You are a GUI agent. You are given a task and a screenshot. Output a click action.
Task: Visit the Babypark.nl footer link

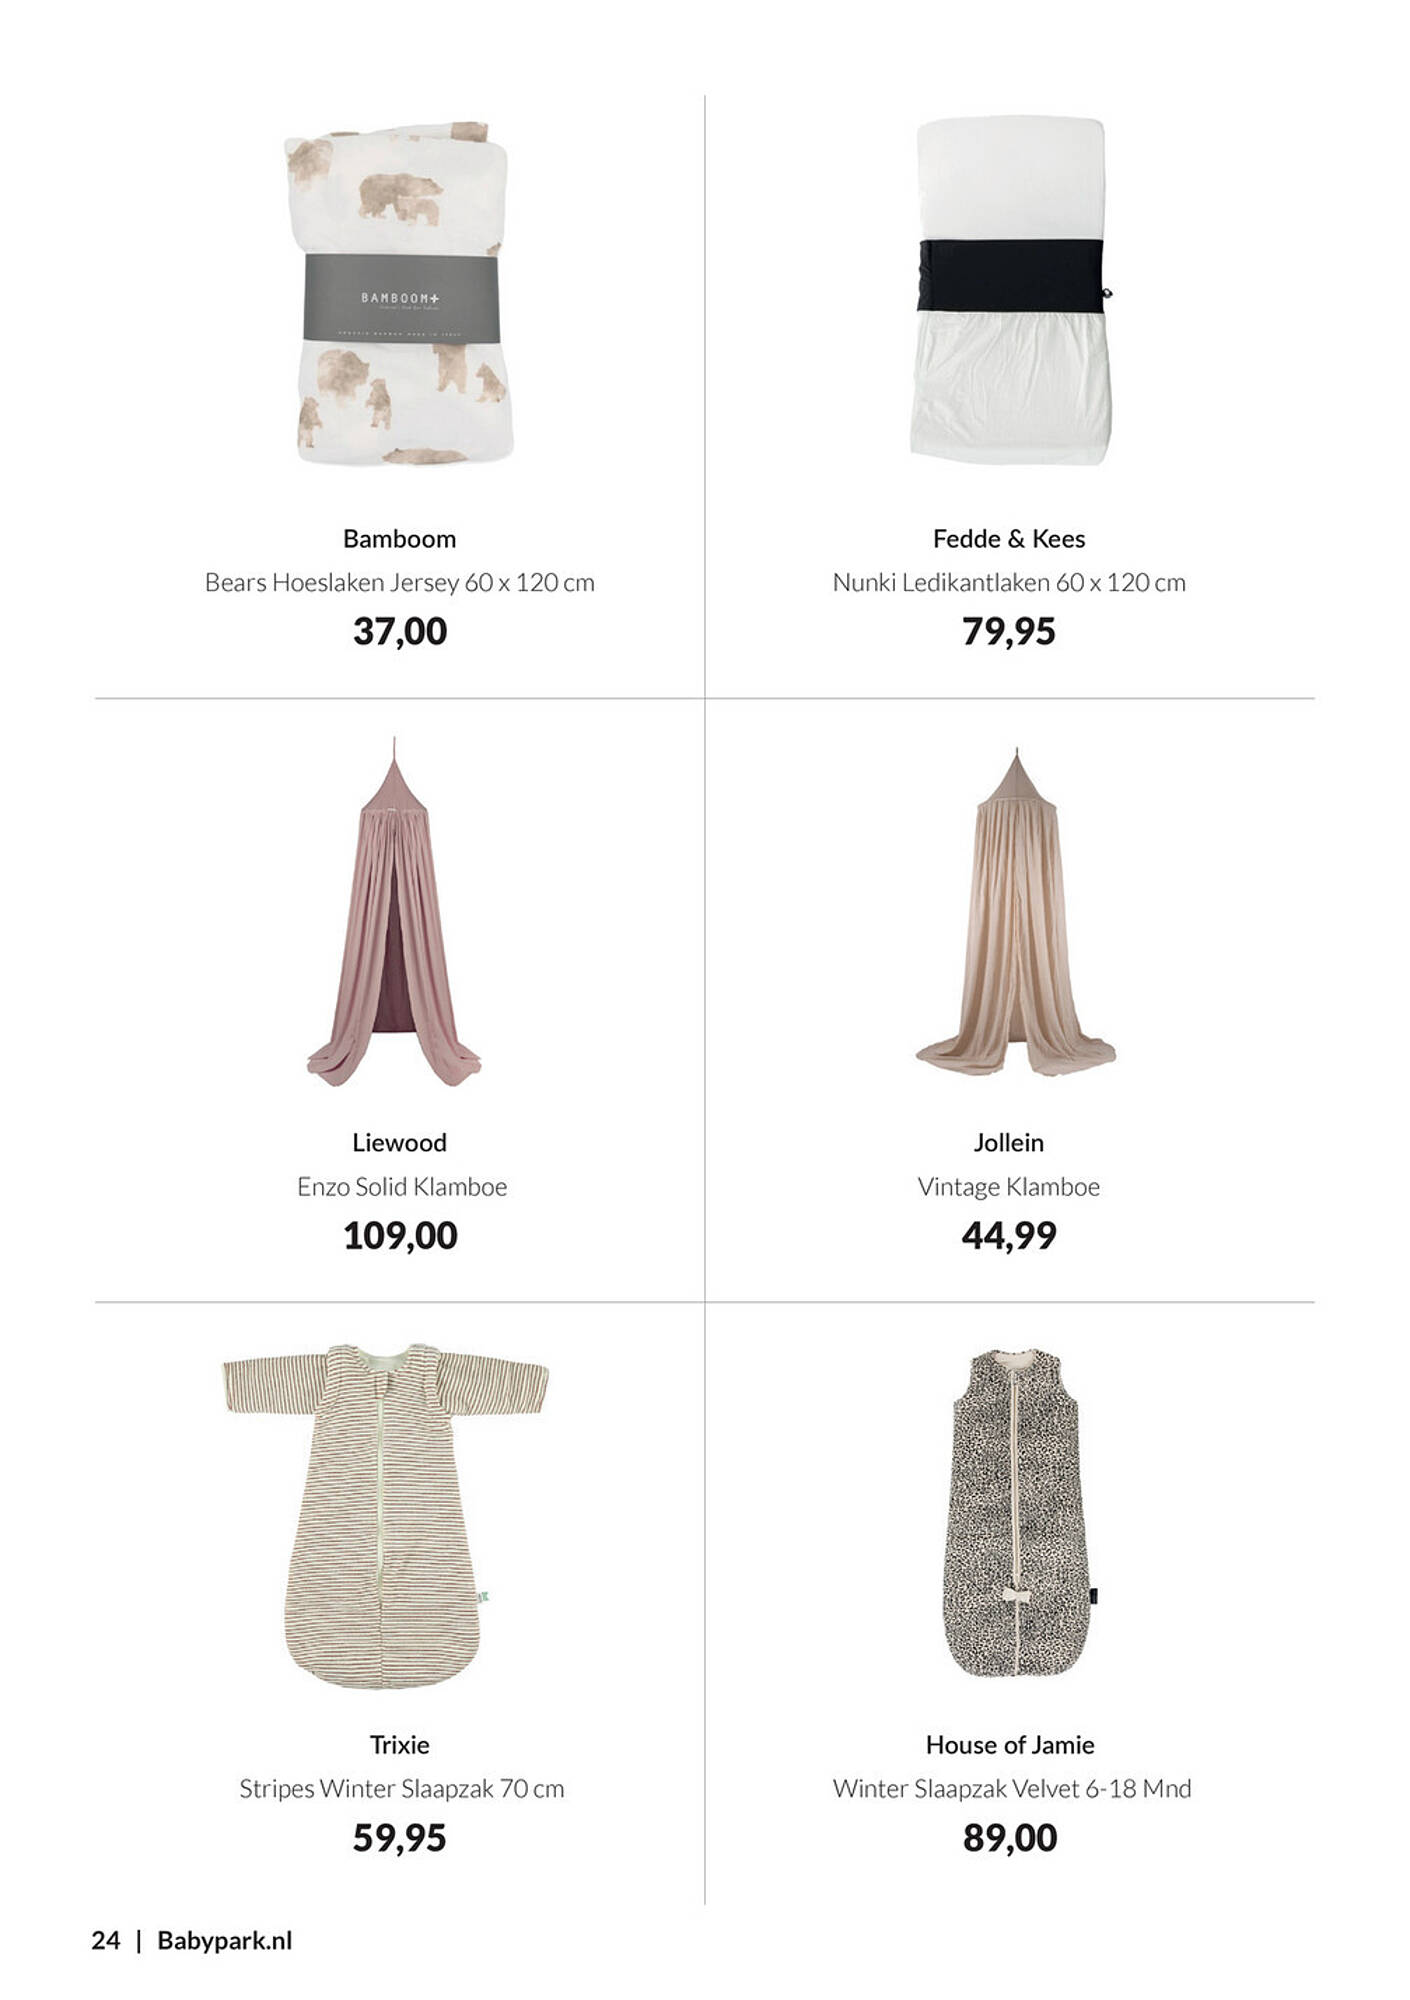point(225,1941)
